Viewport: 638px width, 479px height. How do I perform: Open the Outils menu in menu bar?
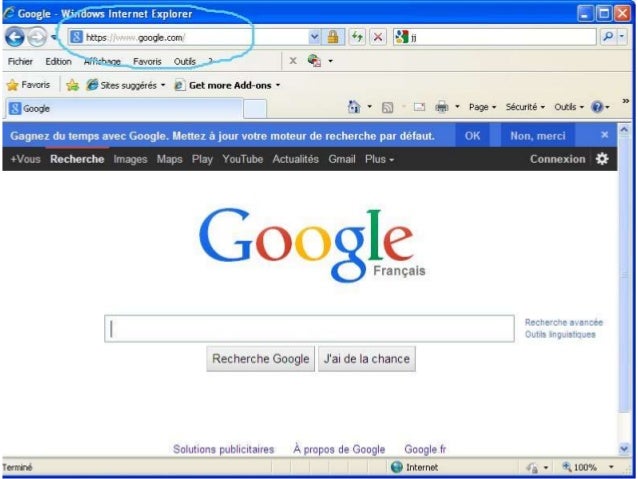tap(185, 61)
